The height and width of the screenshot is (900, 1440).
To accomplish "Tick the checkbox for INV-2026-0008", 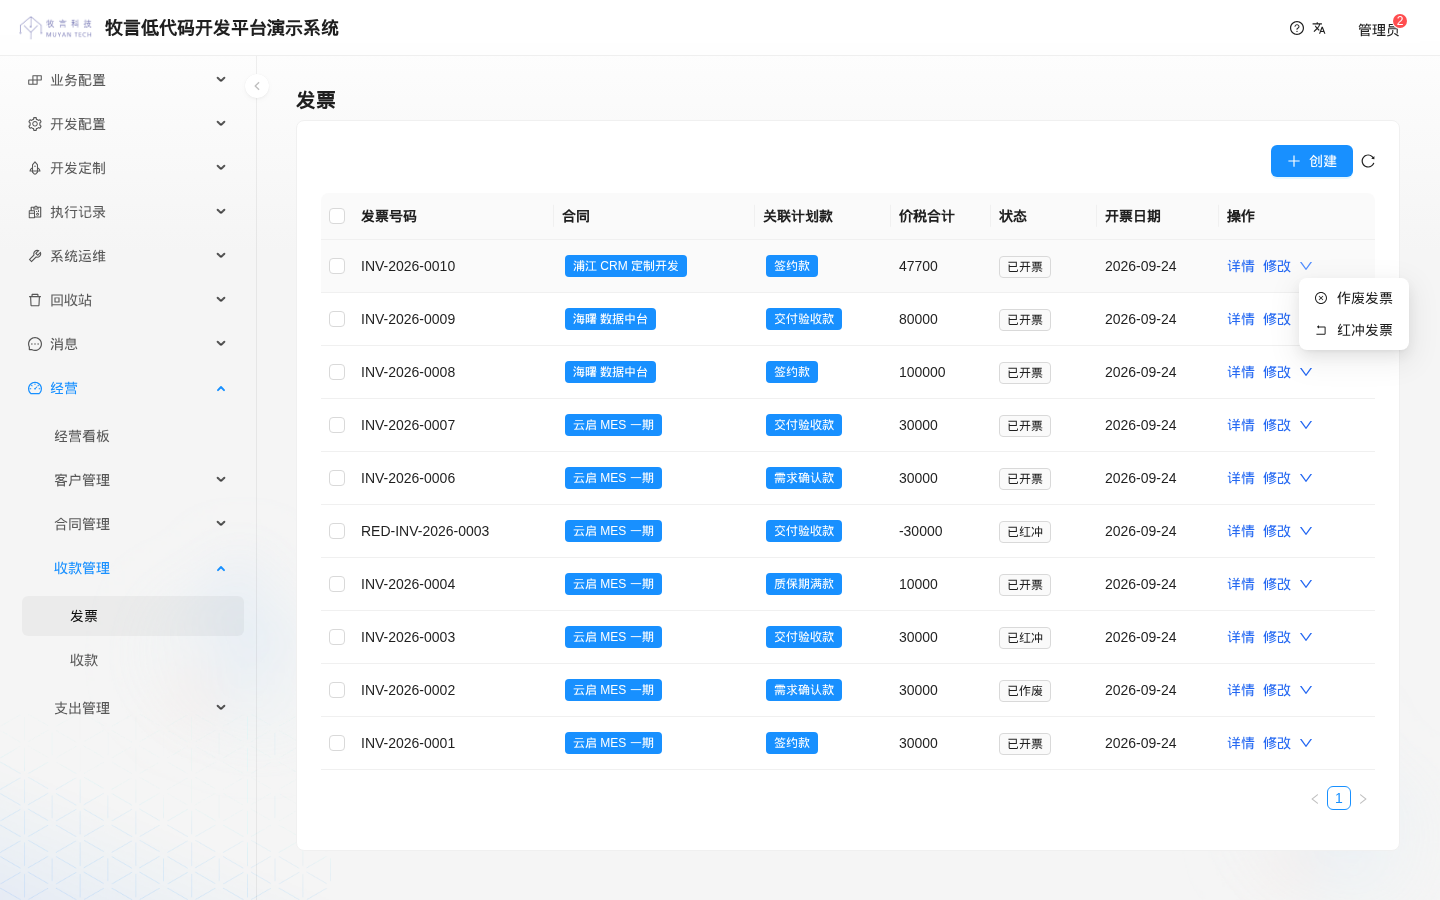I will [x=337, y=372].
